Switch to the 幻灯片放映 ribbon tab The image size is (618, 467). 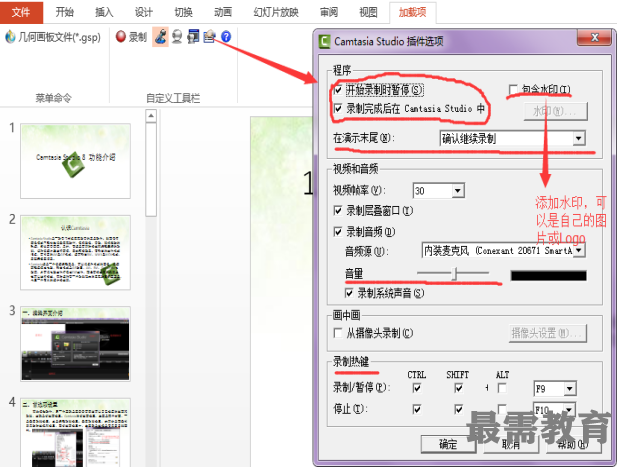click(276, 12)
